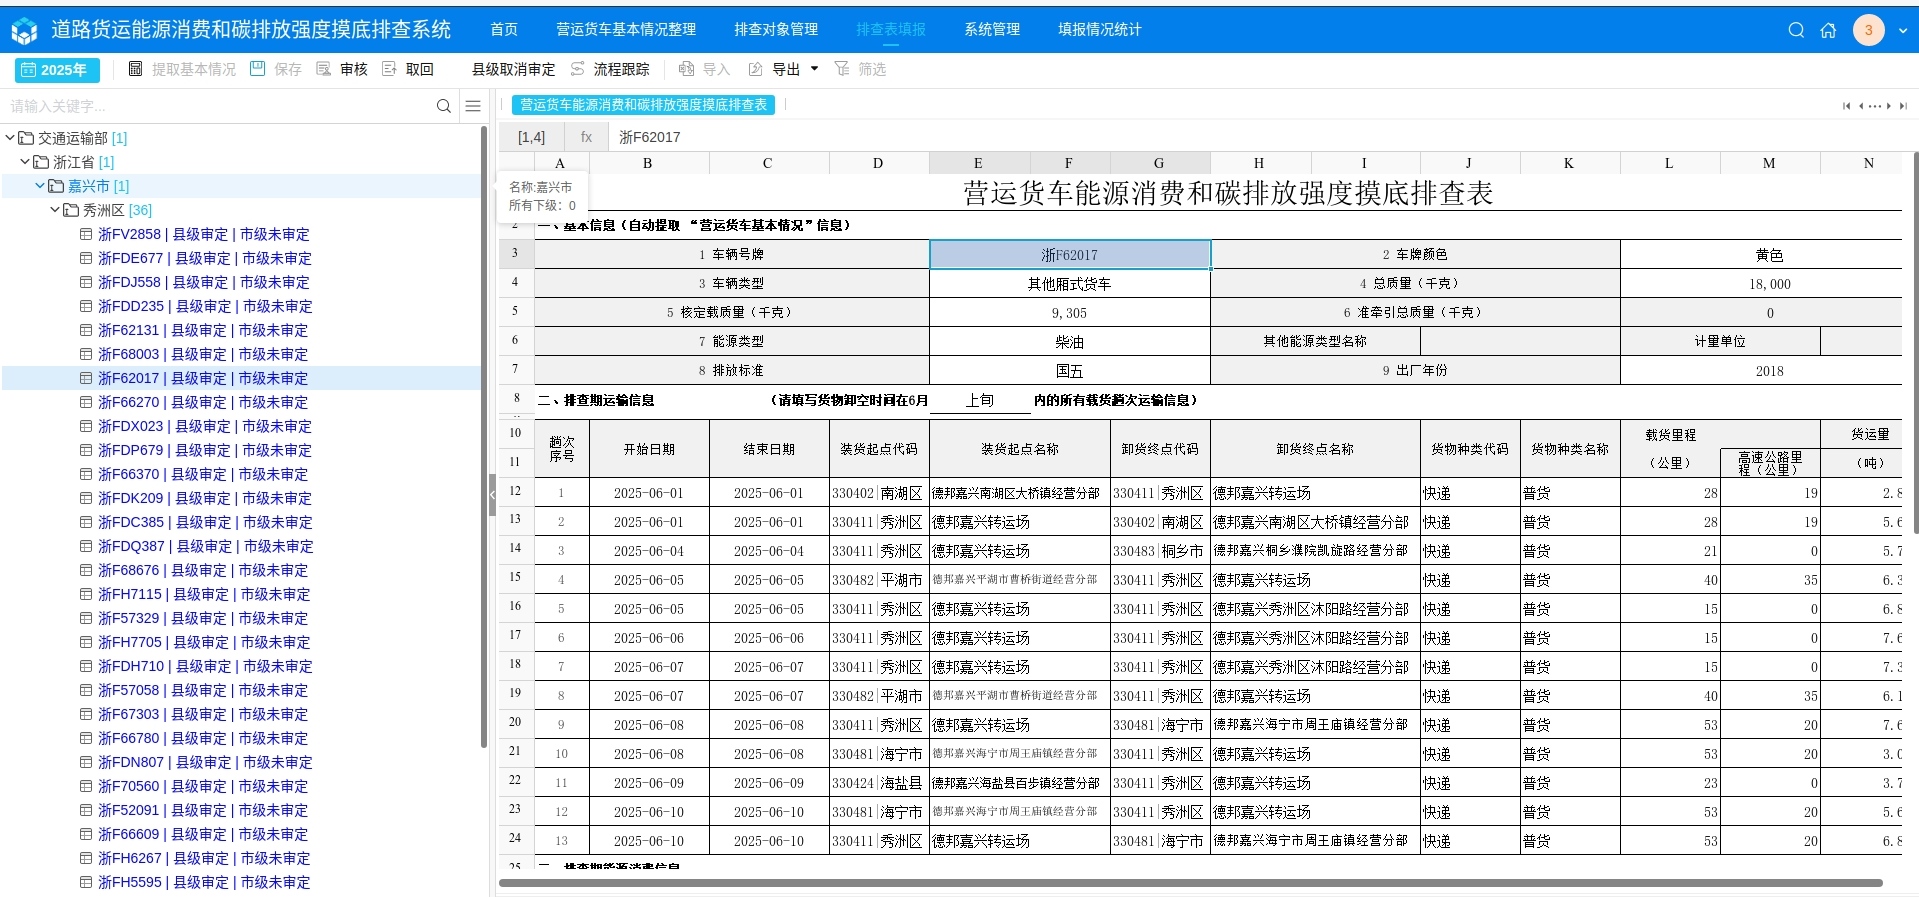Click the 提取基本情况 calculator icon
The width and height of the screenshot is (1919, 897).
point(135,69)
